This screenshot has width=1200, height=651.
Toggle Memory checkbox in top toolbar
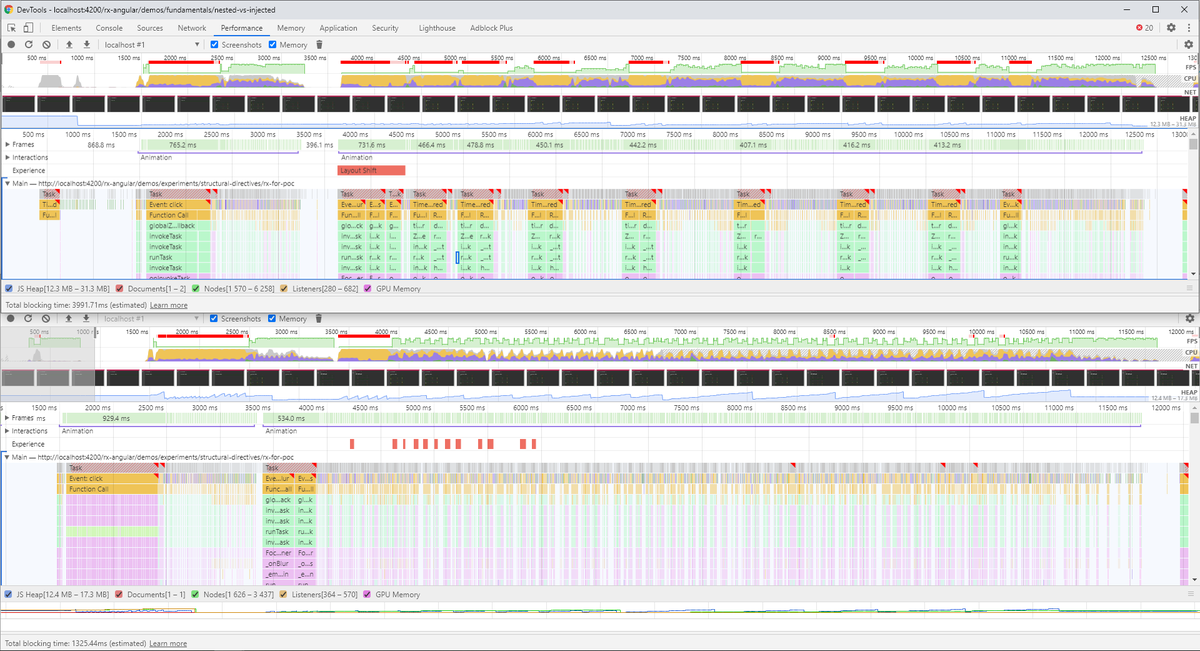coord(273,44)
